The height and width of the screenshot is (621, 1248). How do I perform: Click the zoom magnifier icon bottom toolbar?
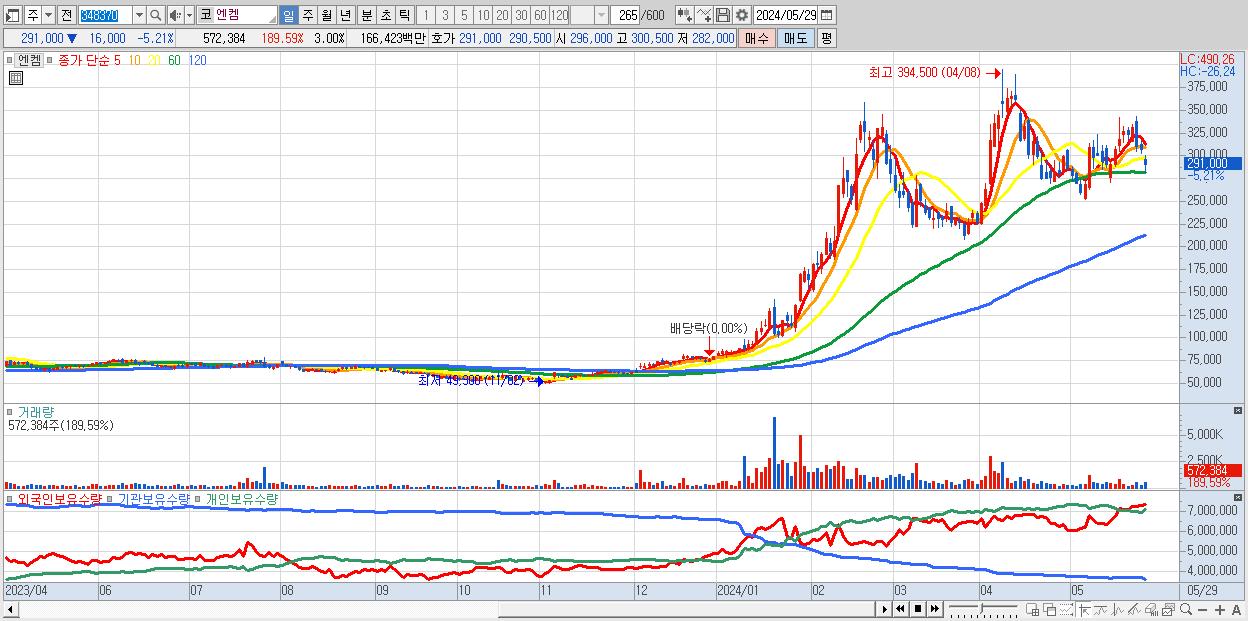(x=1186, y=609)
